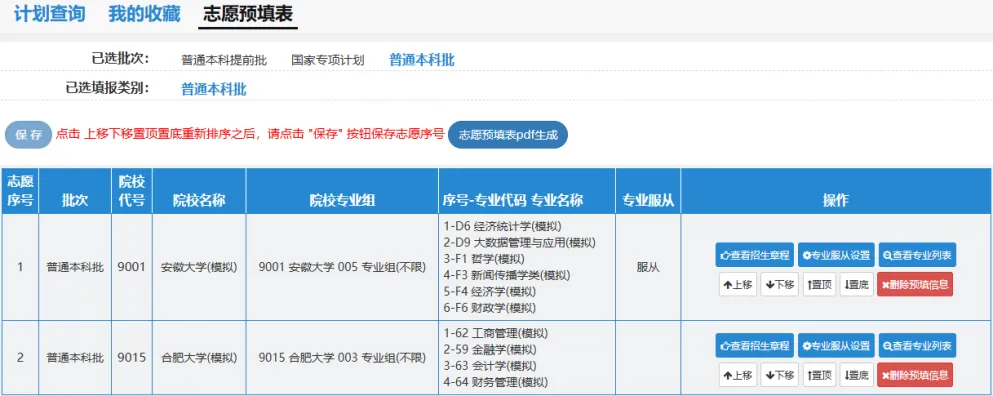Choose batch 国家专项计划
Image resolution: width=993 pixels, height=396 pixels.
[x=327, y=60]
